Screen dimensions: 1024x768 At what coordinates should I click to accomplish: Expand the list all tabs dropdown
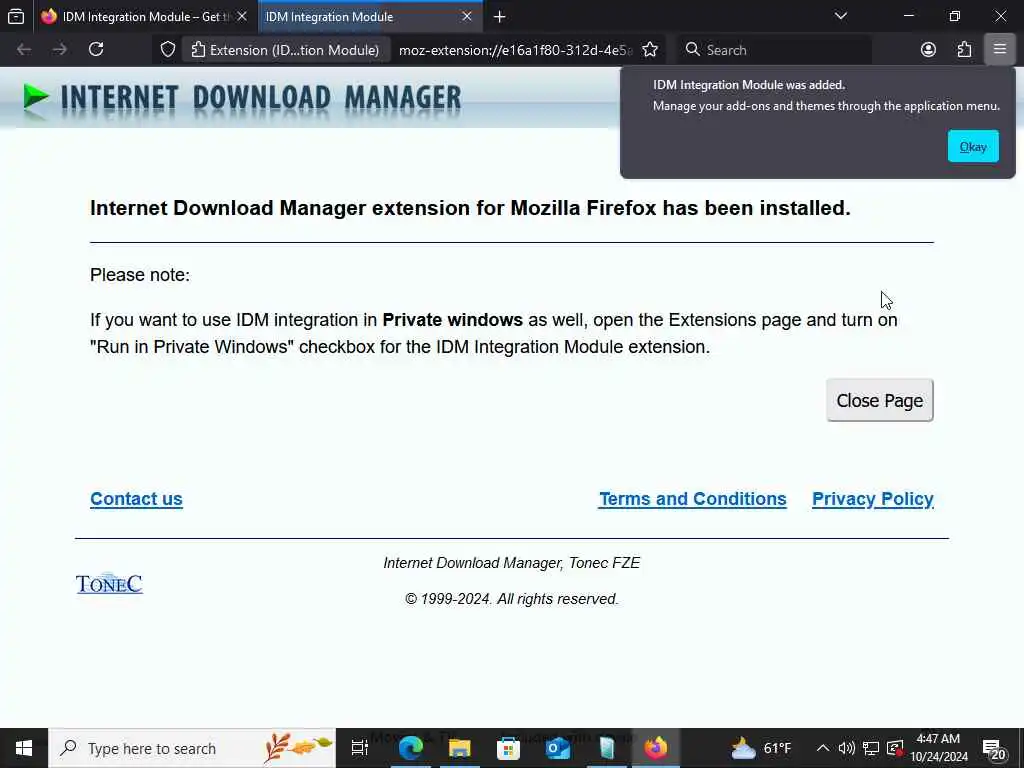pos(840,16)
